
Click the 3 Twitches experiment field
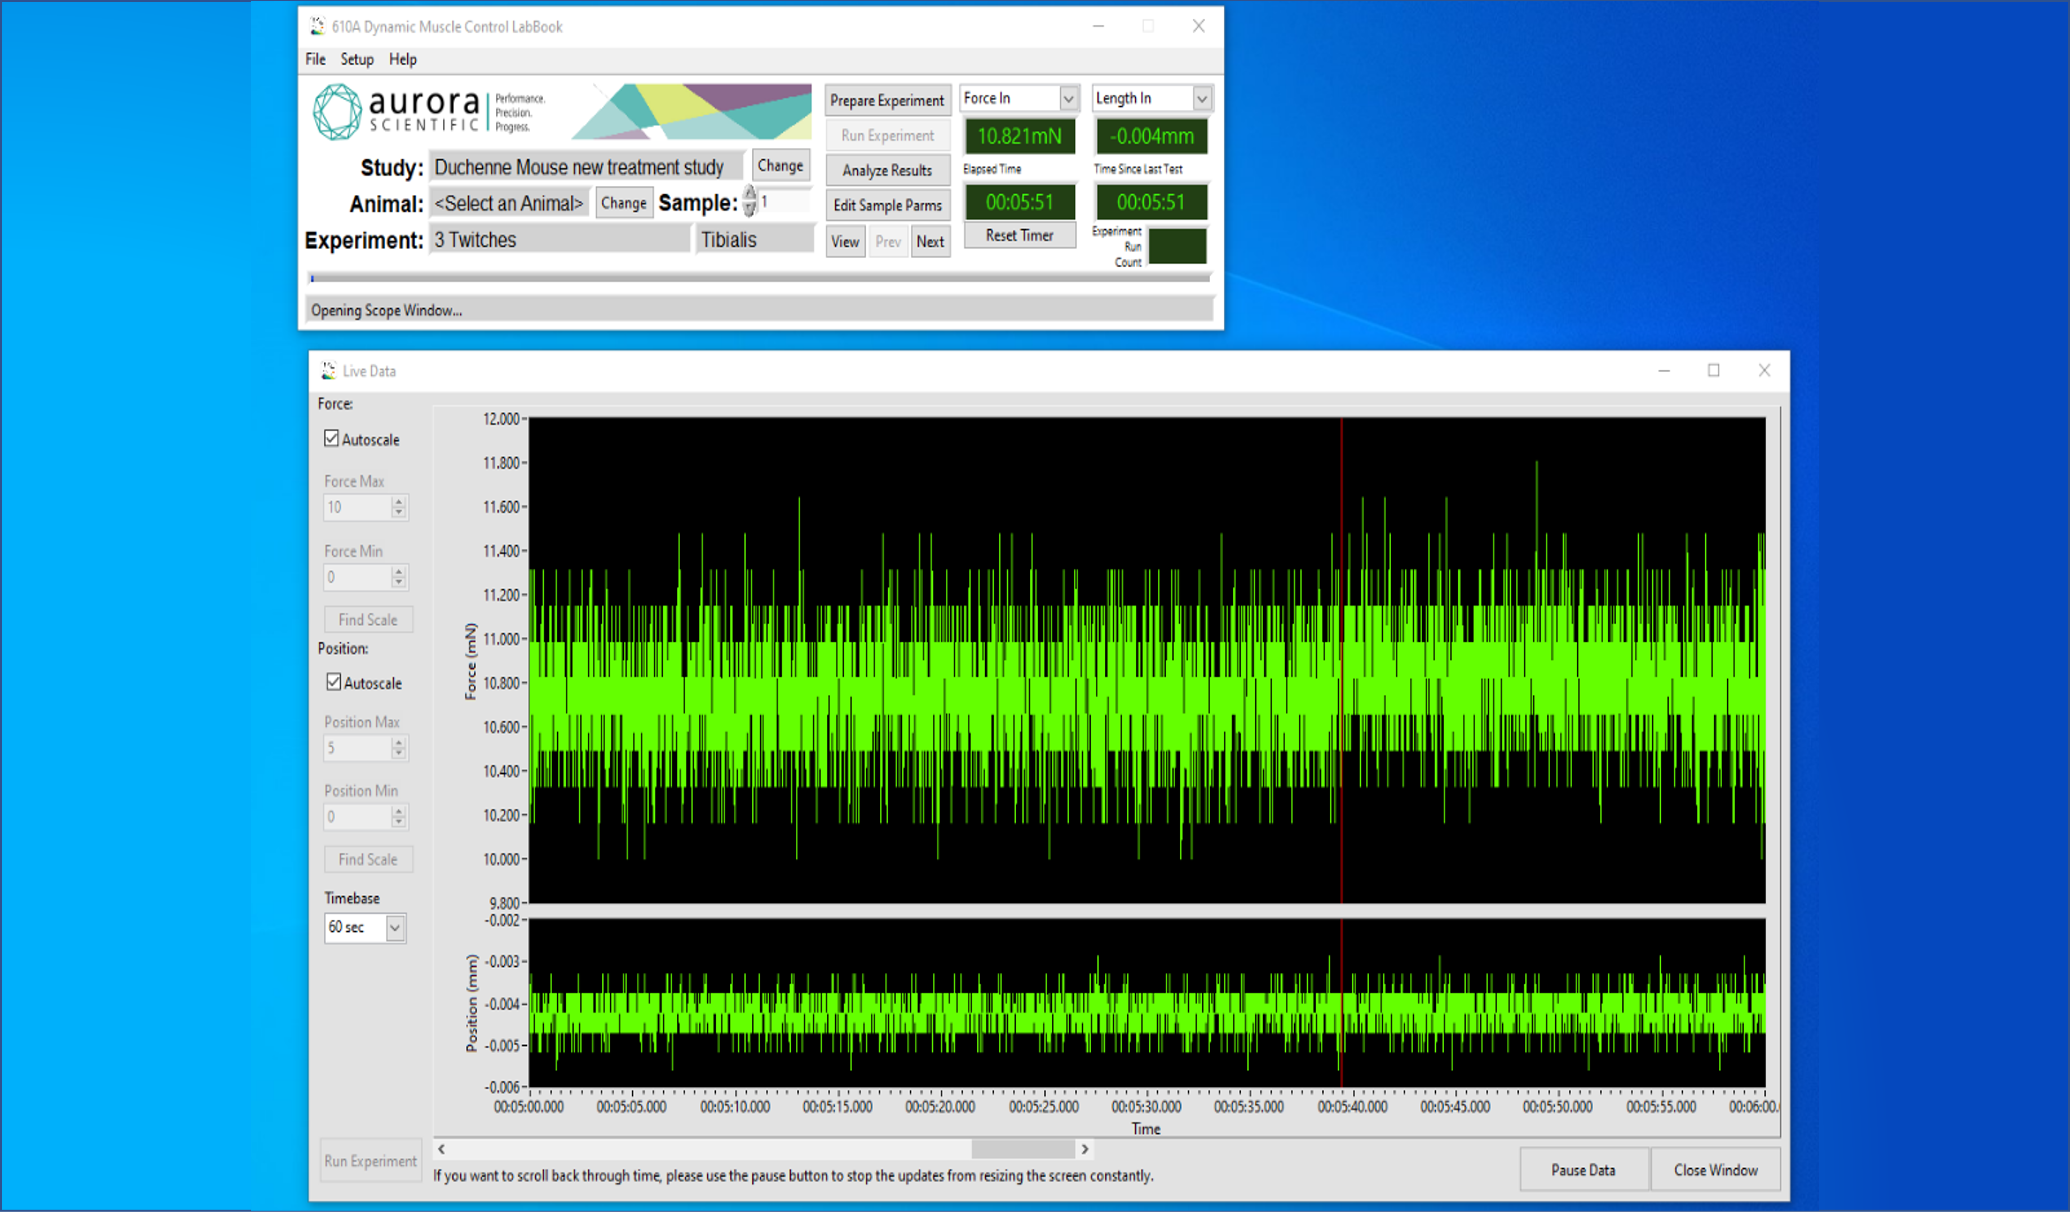(560, 240)
